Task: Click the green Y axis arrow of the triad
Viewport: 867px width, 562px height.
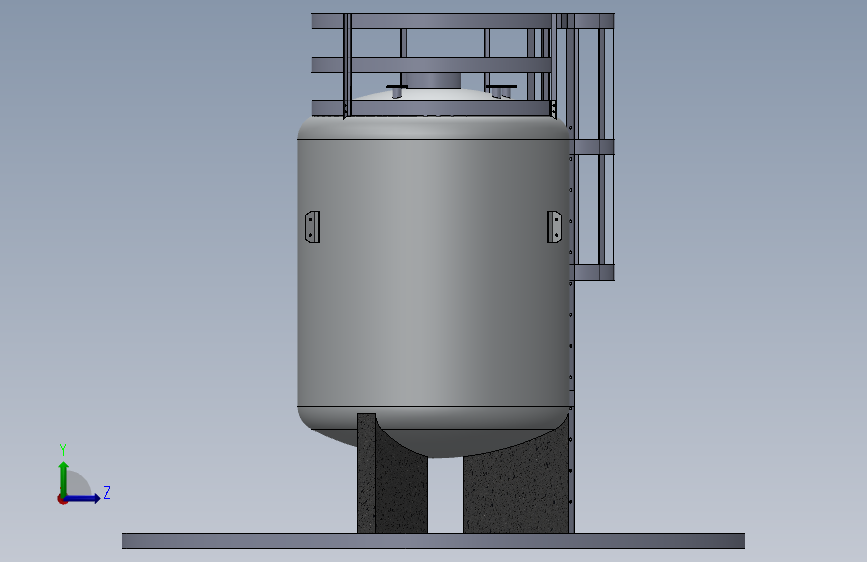Action: tap(64, 478)
